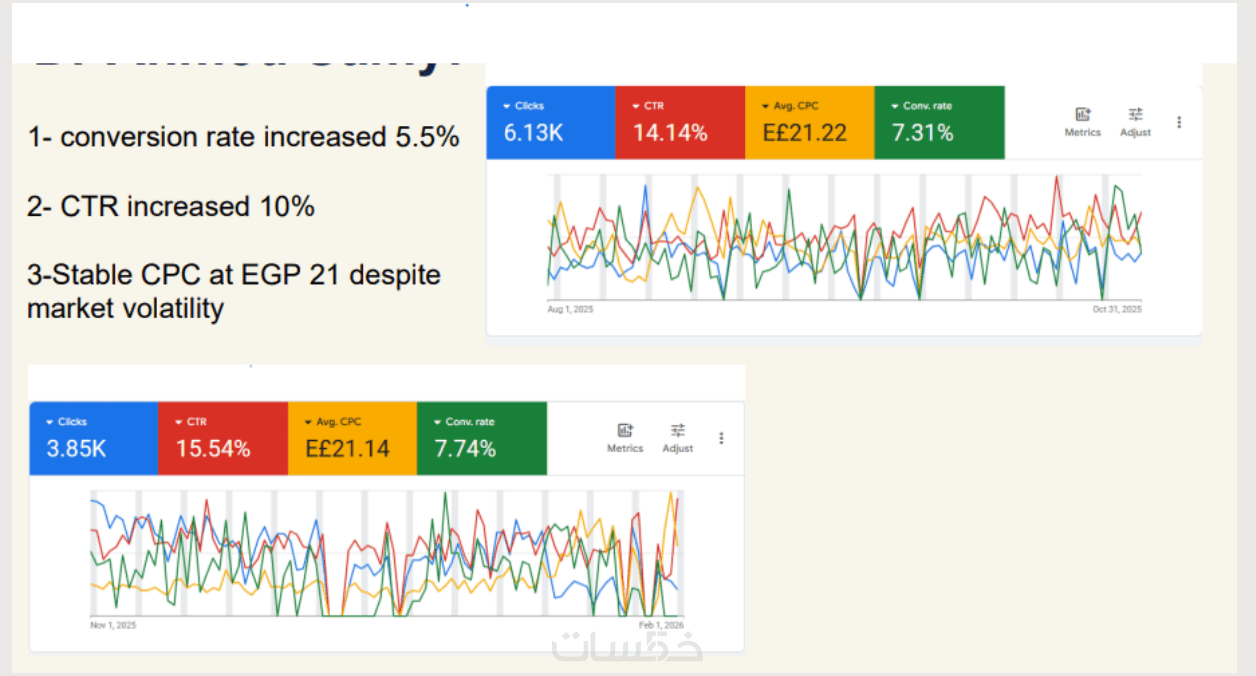
Task: Click the Oct 31, 2025 axis date label
Action: coord(1116,310)
